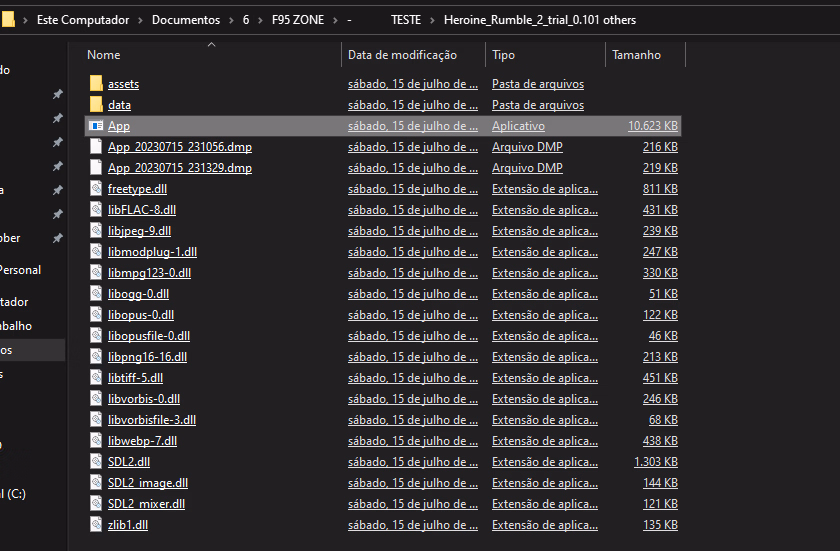
Task: Select the SDL2.dll file icon
Action: pyautogui.click(x=96, y=461)
